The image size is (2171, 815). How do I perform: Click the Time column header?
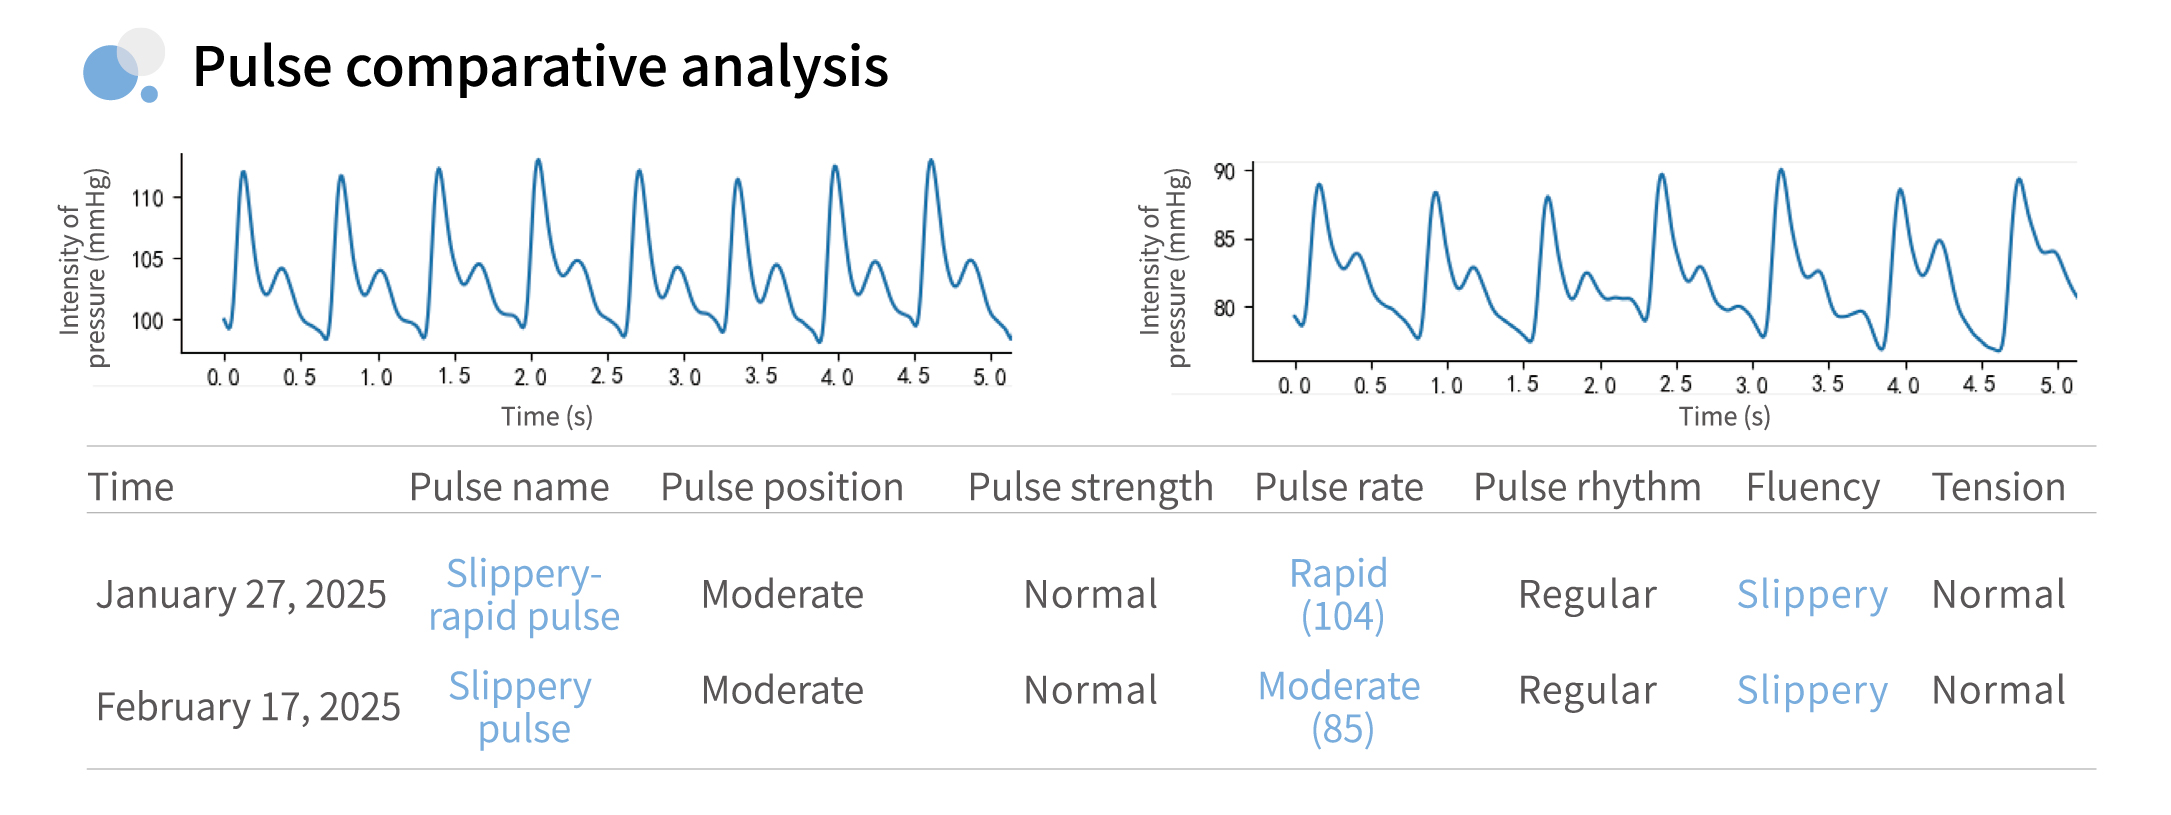pyautogui.click(x=131, y=487)
